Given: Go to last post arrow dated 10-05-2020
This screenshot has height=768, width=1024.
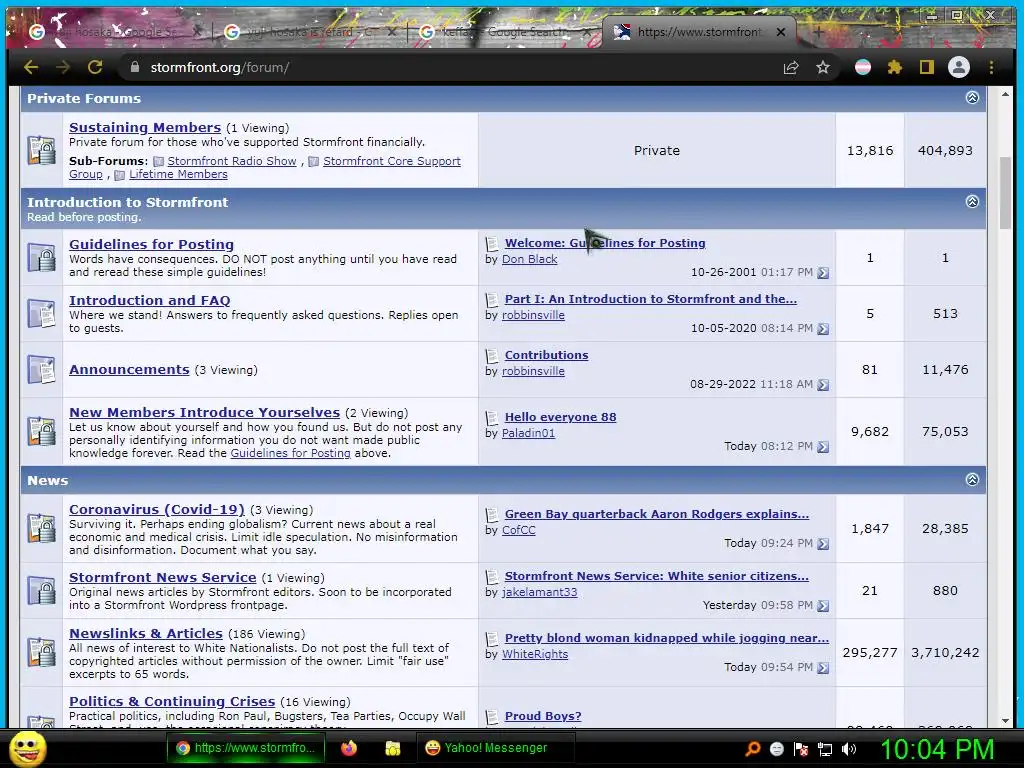Looking at the screenshot, I should pyautogui.click(x=823, y=329).
